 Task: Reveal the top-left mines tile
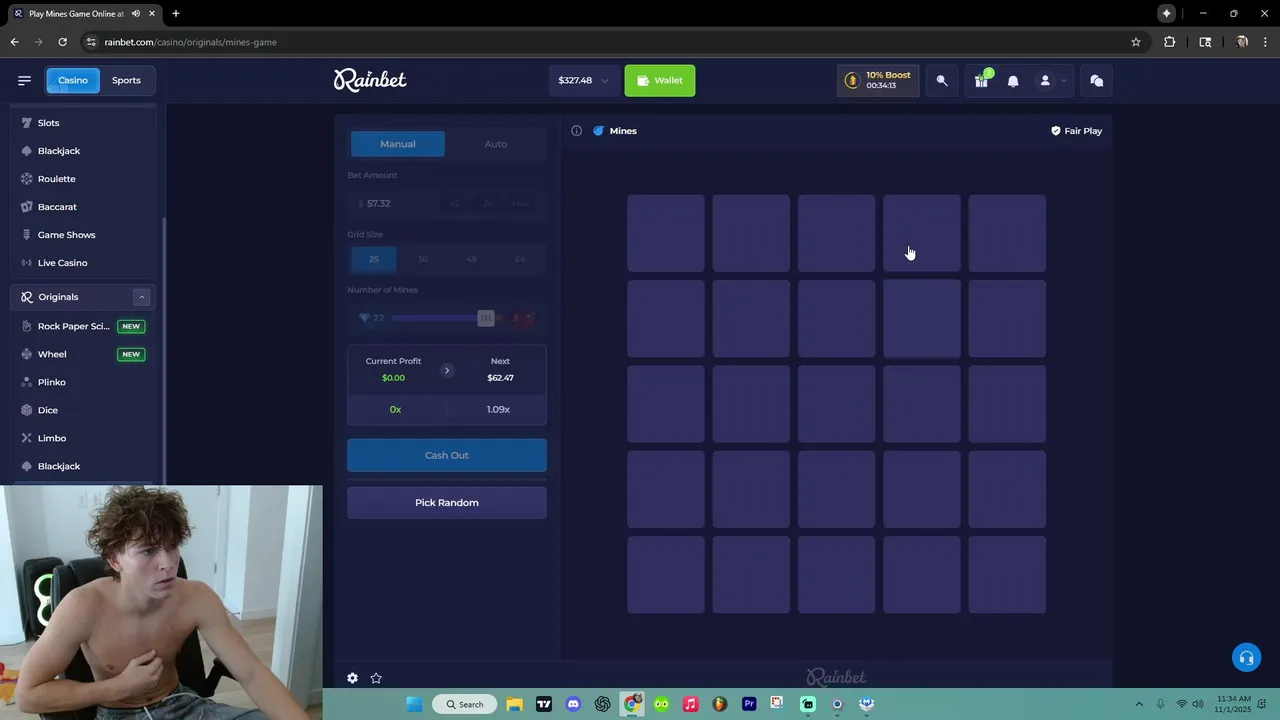click(666, 233)
